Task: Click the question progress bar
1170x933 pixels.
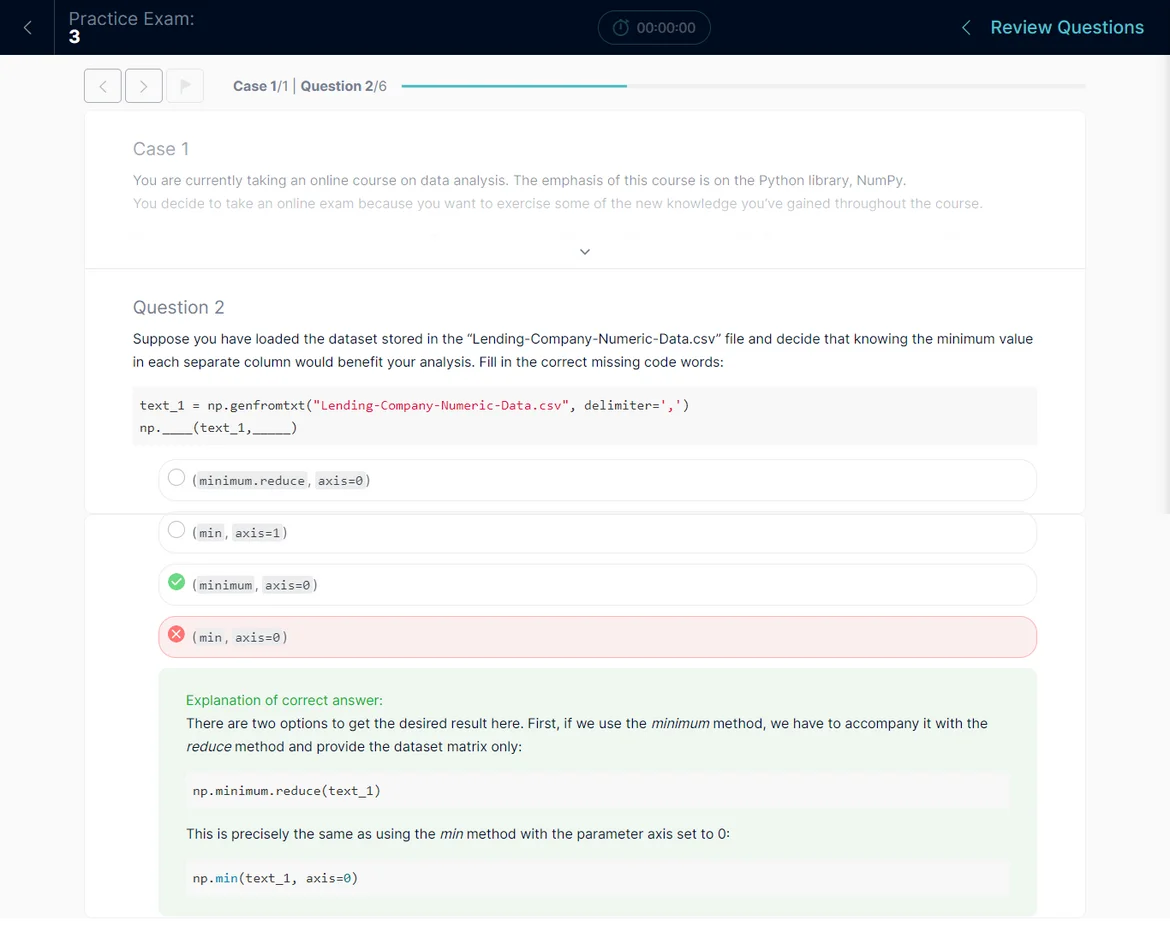Action: click(742, 86)
